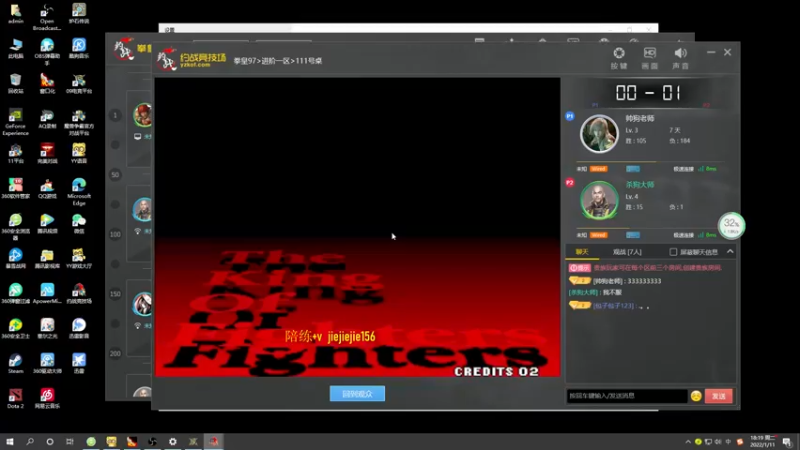Screen dimensions: 800x450
Task: Switch to the 观战 [7人] spectators tab
Action: (627, 252)
